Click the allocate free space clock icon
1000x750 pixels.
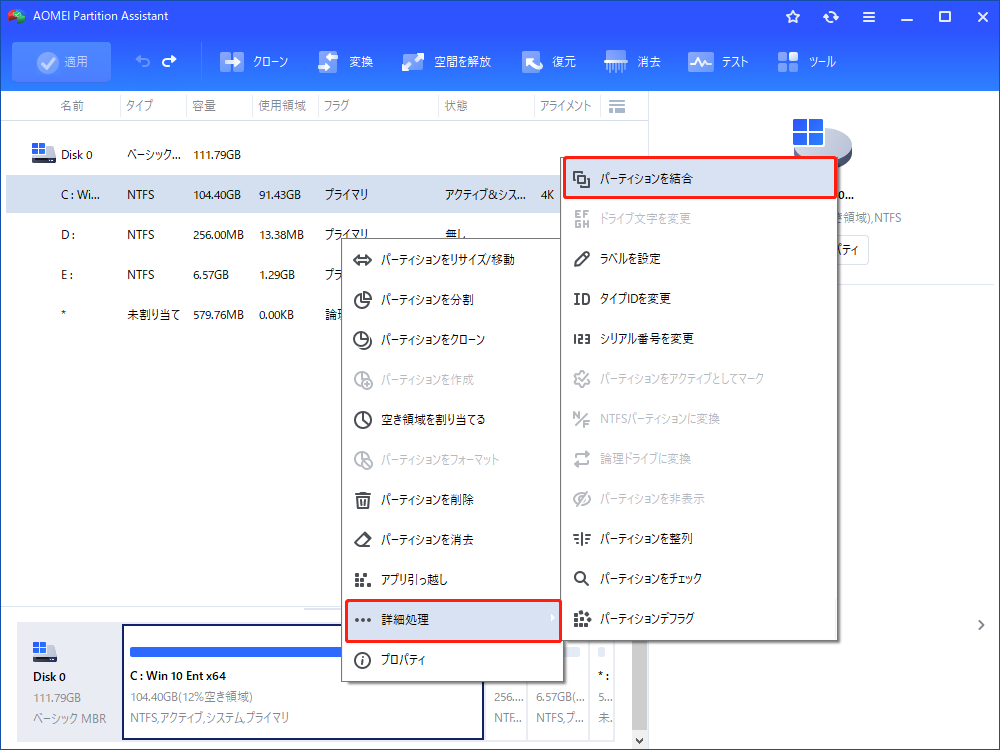click(362, 420)
